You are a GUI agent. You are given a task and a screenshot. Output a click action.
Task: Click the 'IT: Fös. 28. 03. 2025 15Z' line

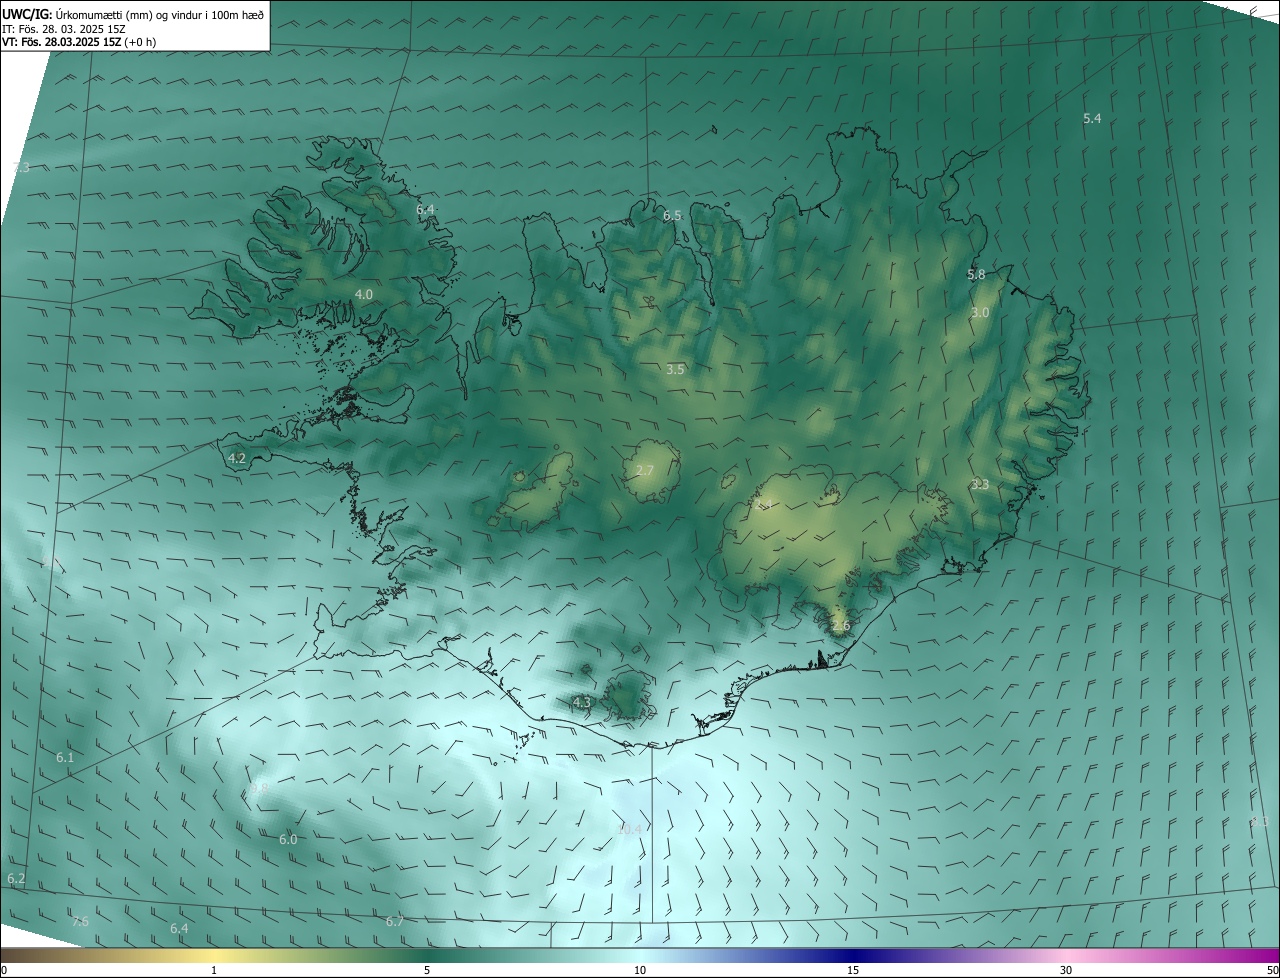tap(64, 29)
